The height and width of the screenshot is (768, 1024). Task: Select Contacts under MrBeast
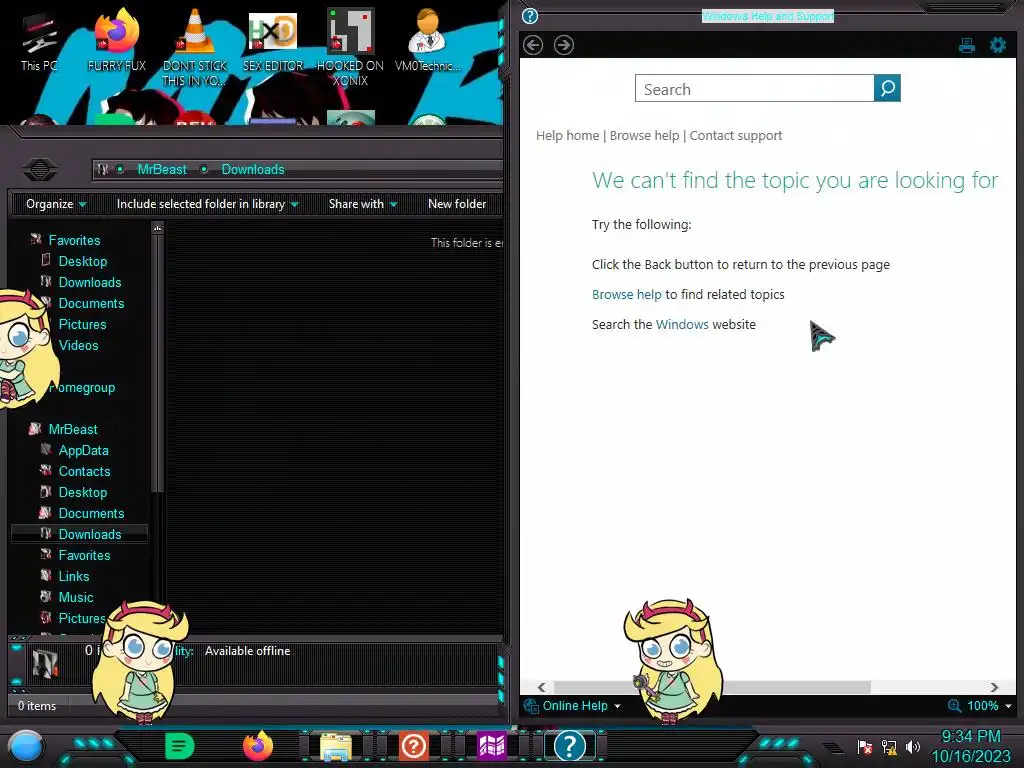84,471
